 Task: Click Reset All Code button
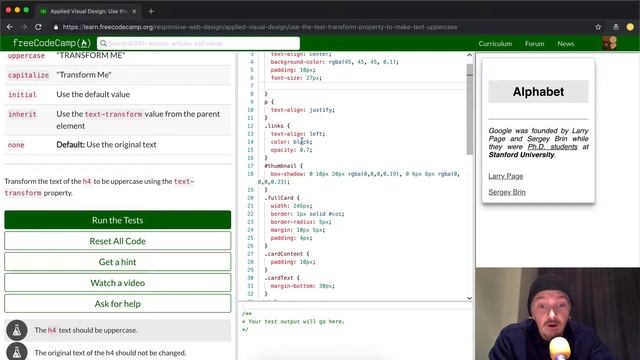coord(118,241)
